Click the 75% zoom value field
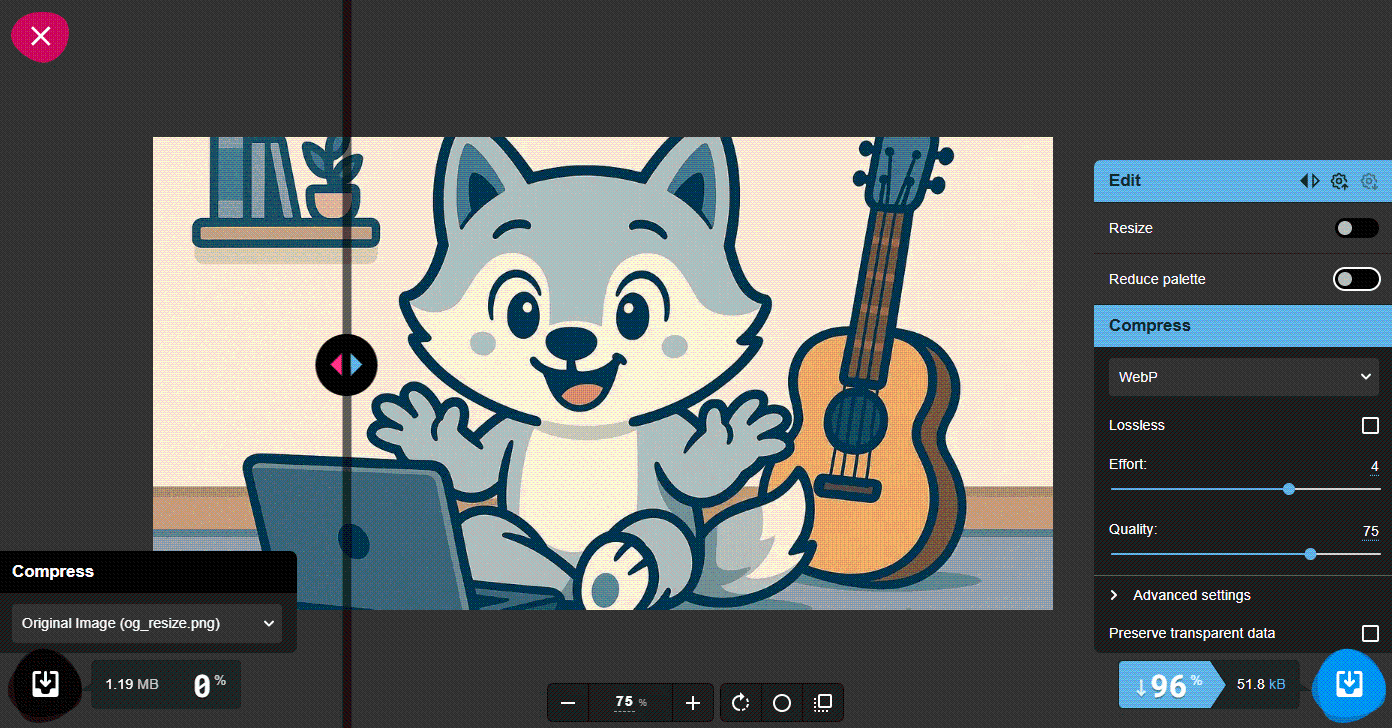 [x=628, y=703]
